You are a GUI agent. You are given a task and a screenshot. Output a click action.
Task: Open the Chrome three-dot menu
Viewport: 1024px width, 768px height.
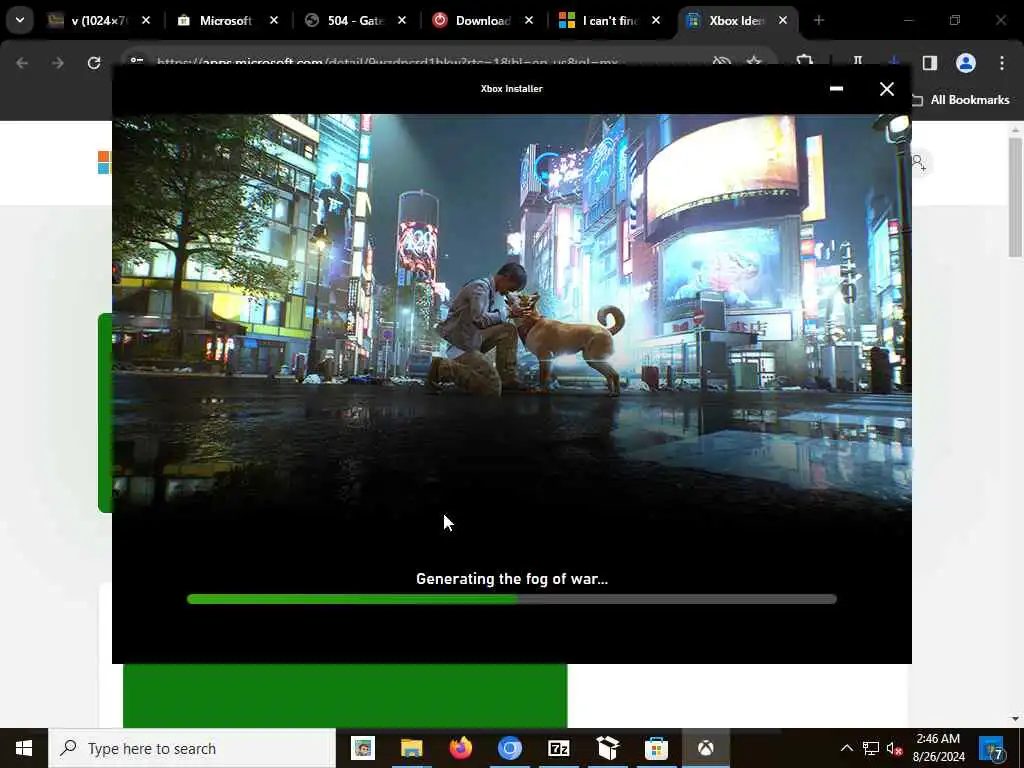[1002, 63]
